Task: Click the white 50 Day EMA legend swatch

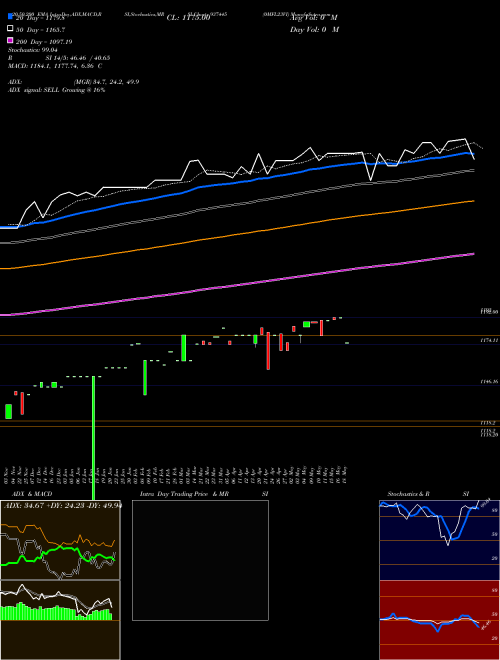Action: coord(11,28)
